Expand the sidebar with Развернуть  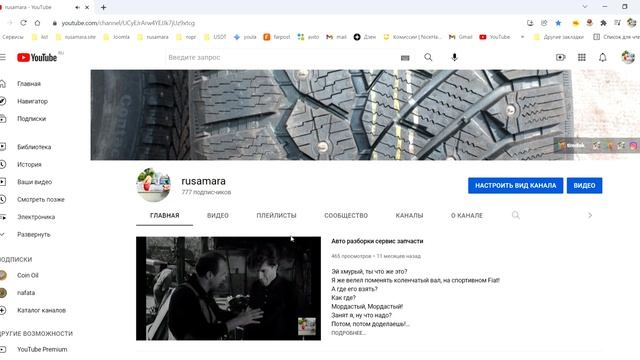33,235
